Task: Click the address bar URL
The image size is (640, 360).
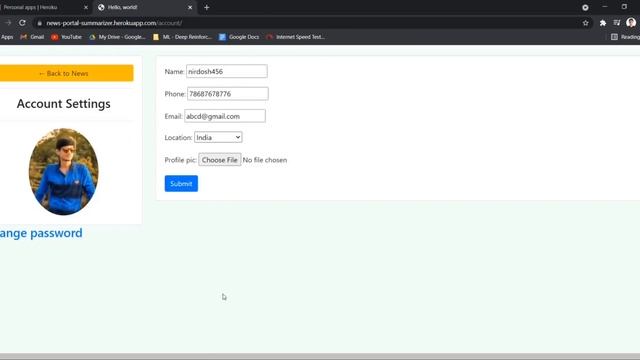Action: 114,23
